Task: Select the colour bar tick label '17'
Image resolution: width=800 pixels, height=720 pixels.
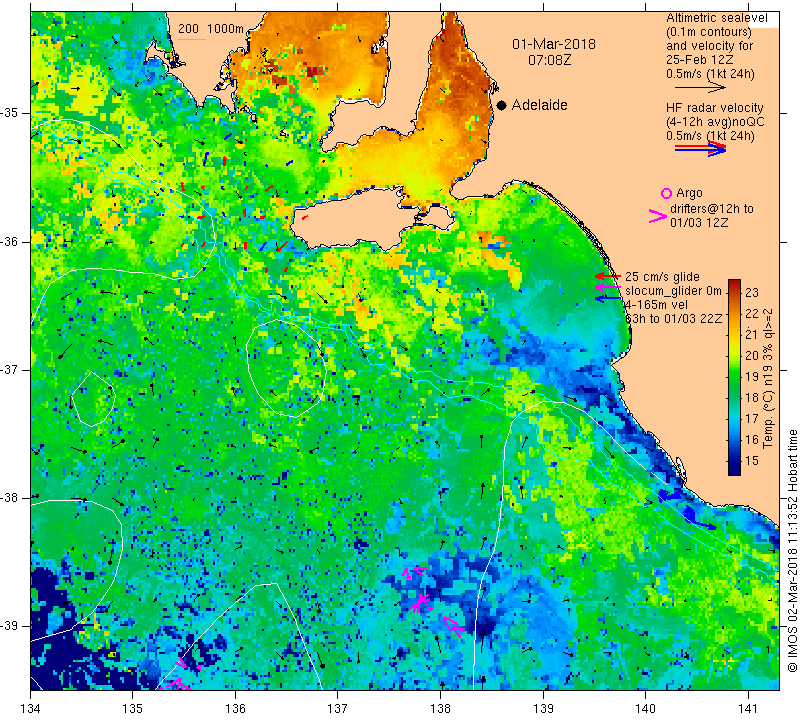Action: coord(752,418)
